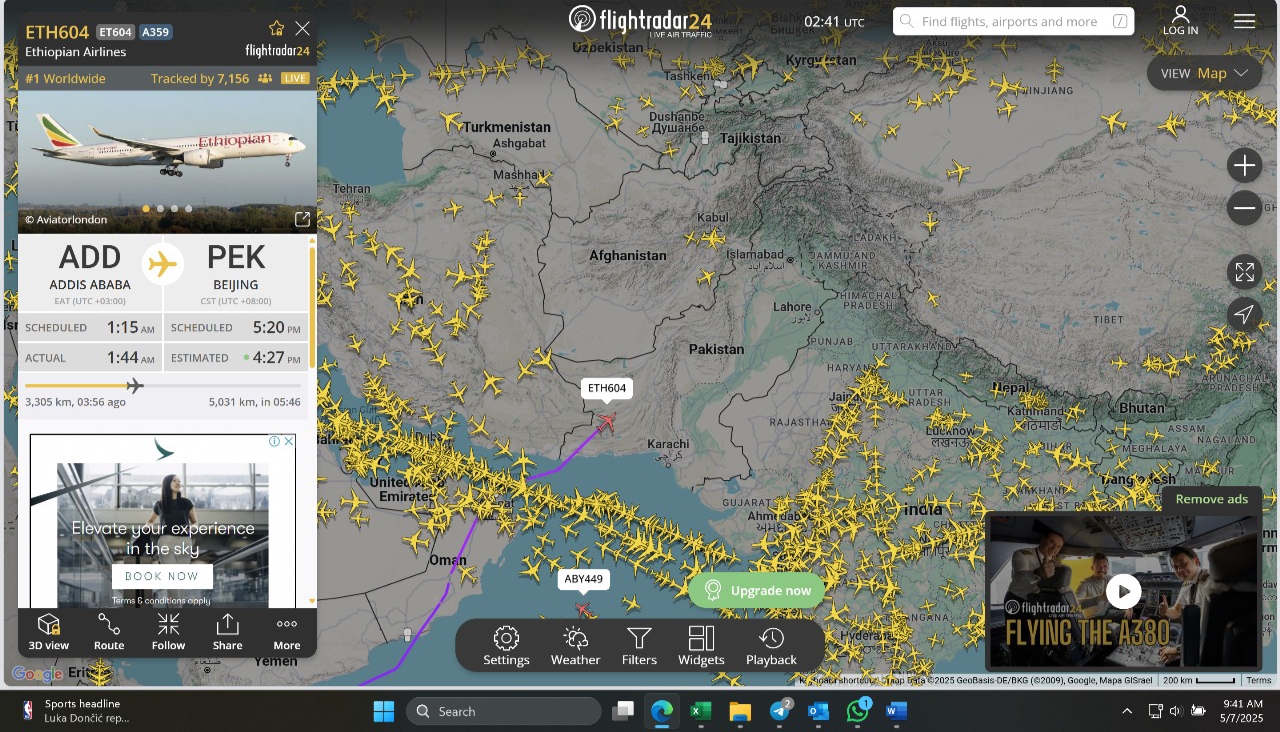The image size is (1280, 732).
Task: Open the hamburger main menu
Action: (x=1244, y=21)
